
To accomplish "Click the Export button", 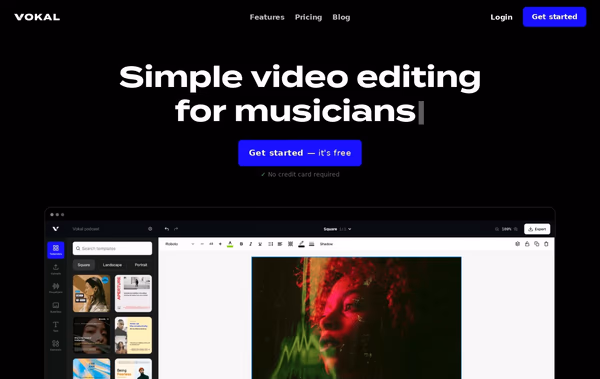I will point(537,229).
